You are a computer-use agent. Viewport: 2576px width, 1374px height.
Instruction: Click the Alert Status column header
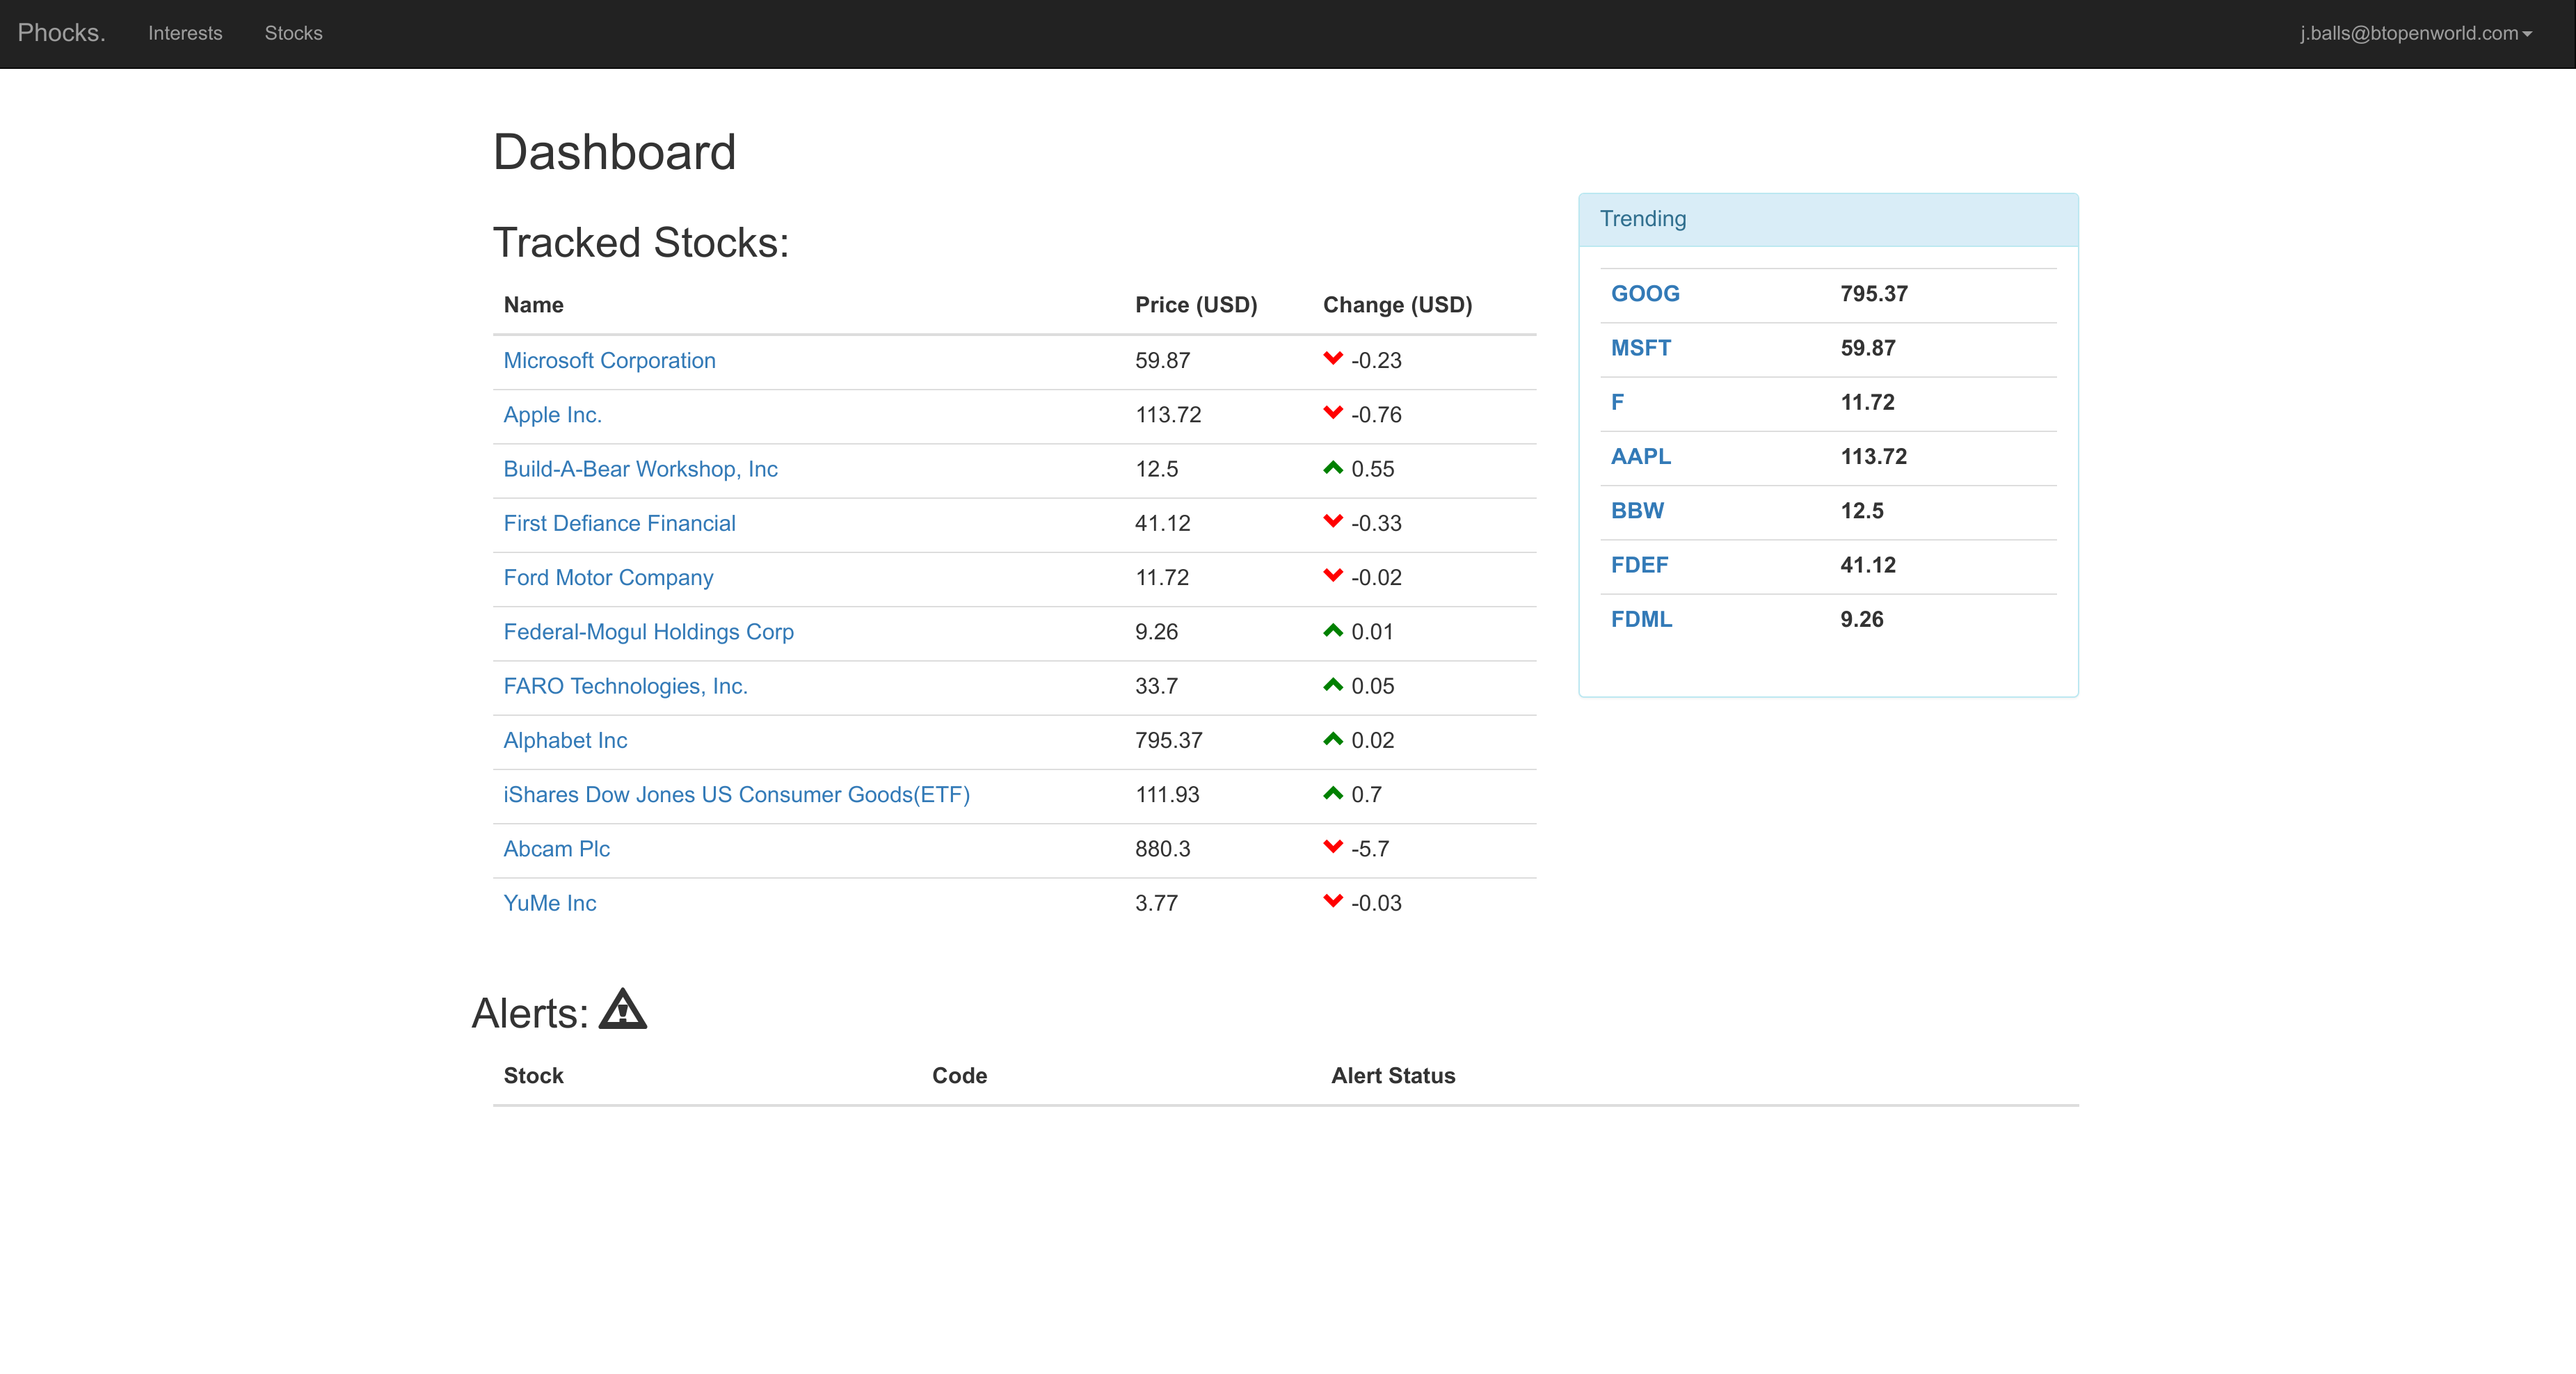[1392, 1075]
